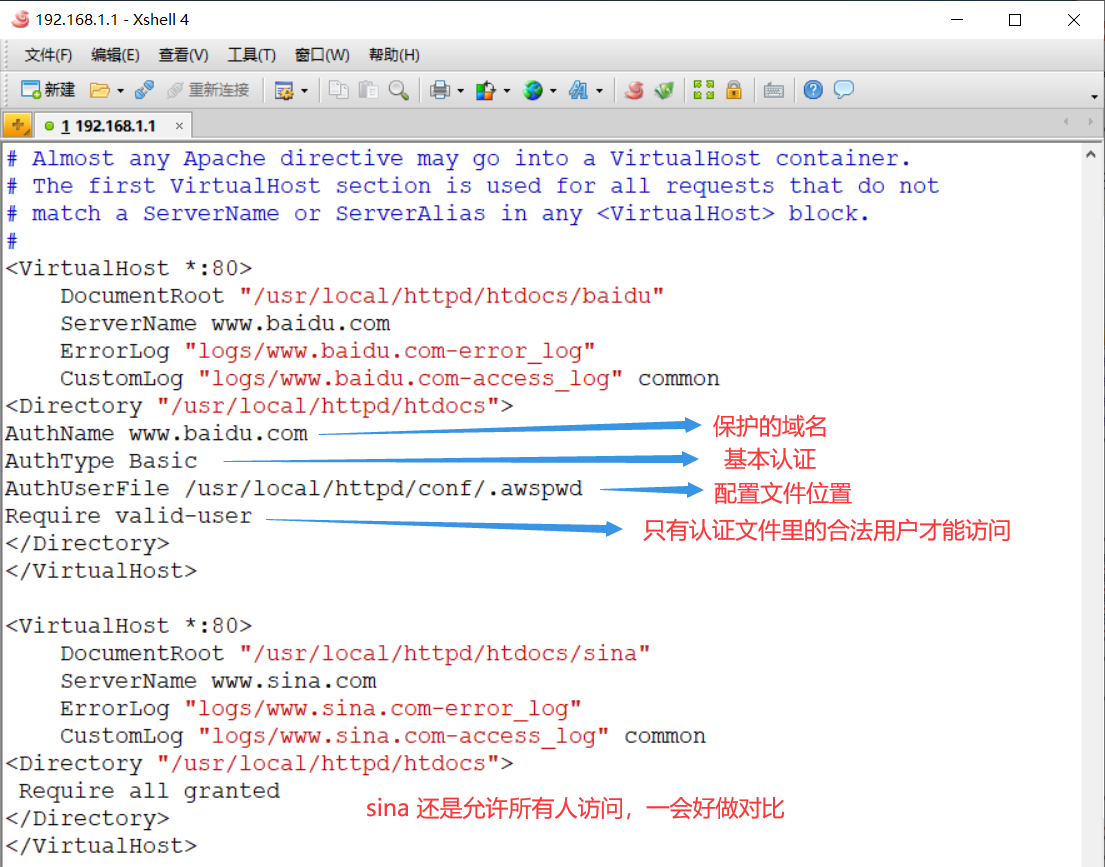The width and height of the screenshot is (1105, 867).
Task: Click the AuthUserFile /usr/local/httpd/conf/.awspwd line
Action: pyautogui.click(x=294, y=488)
